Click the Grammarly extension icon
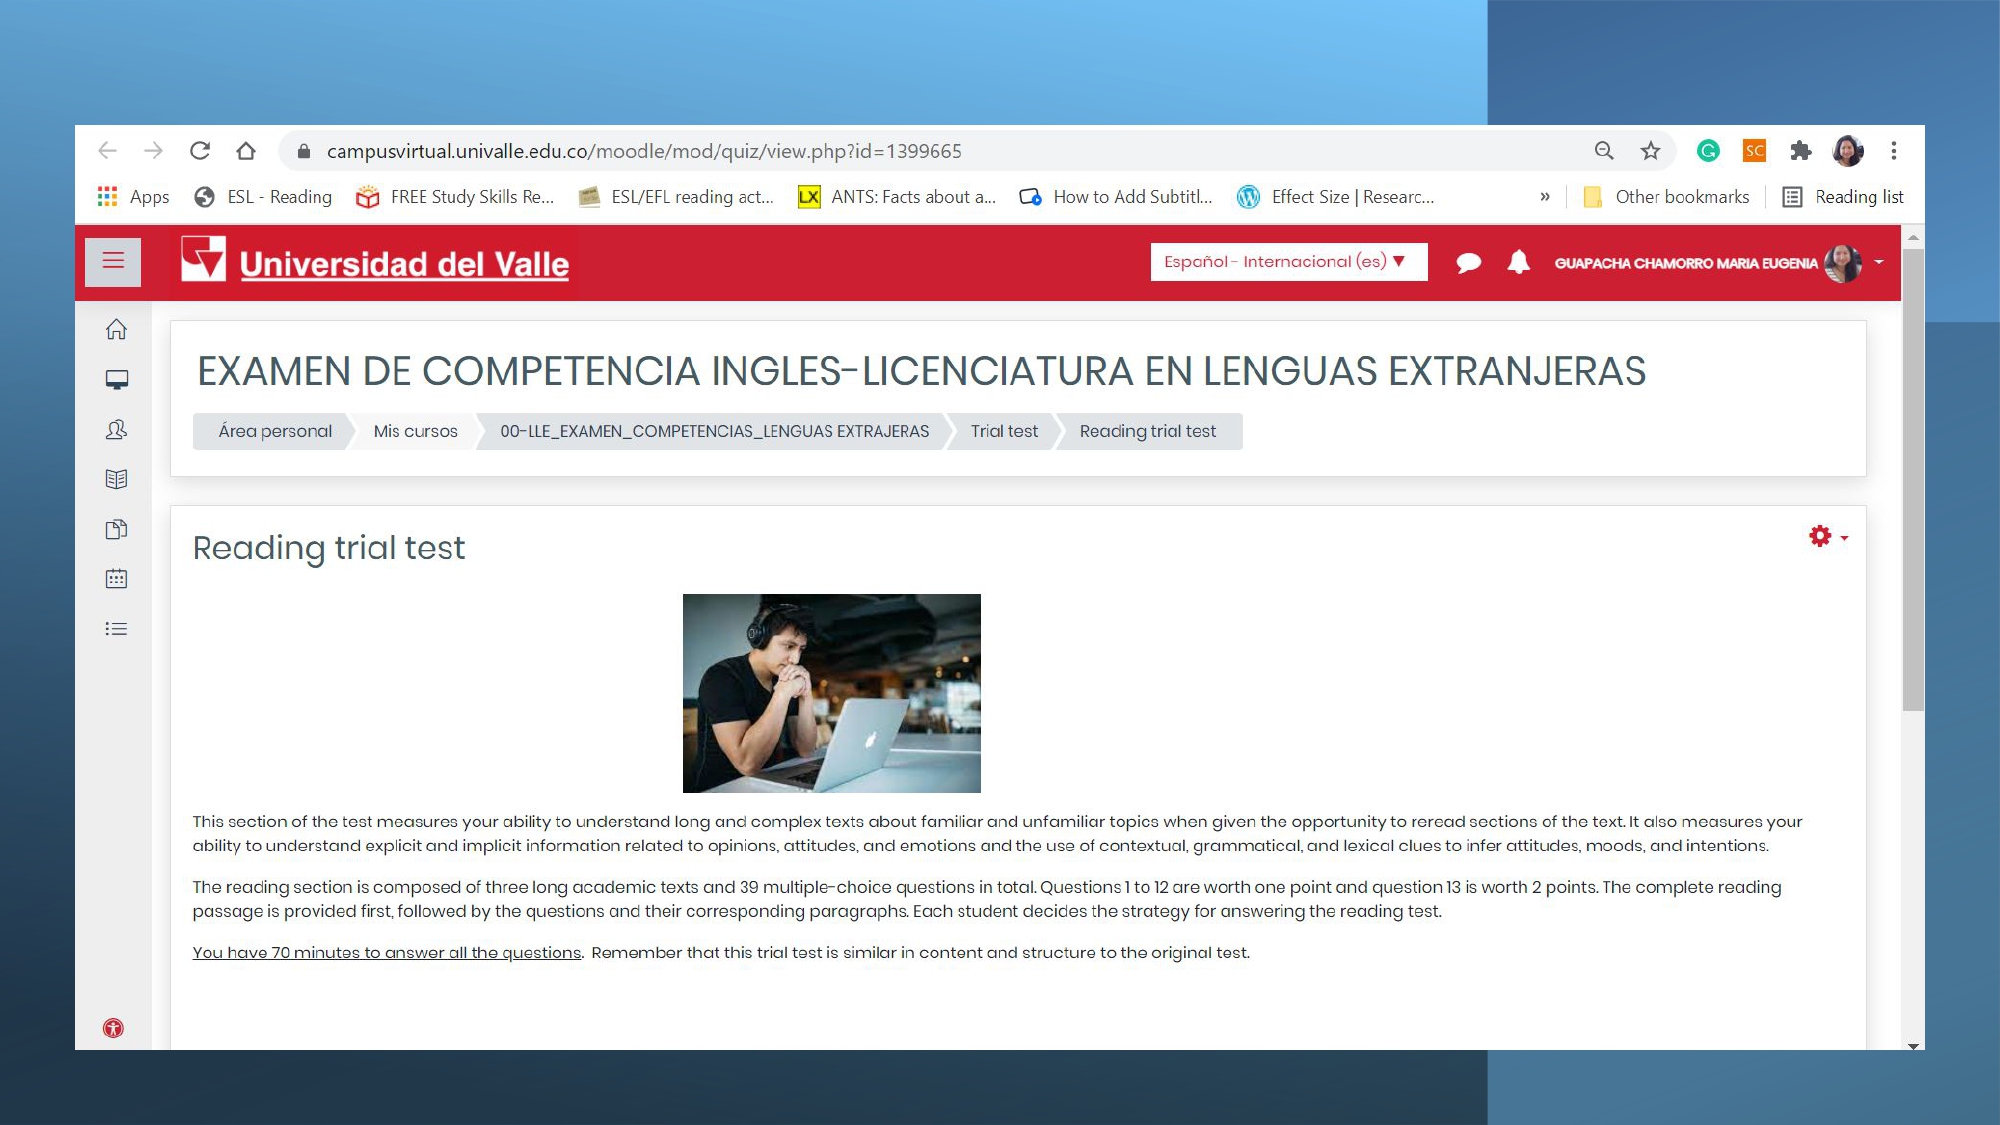This screenshot has height=1125, width=2000. 1708,151
